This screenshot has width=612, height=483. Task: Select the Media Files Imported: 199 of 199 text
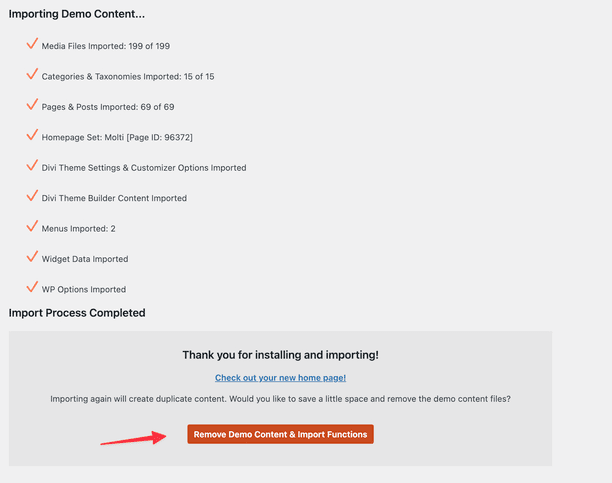[106, 46]
